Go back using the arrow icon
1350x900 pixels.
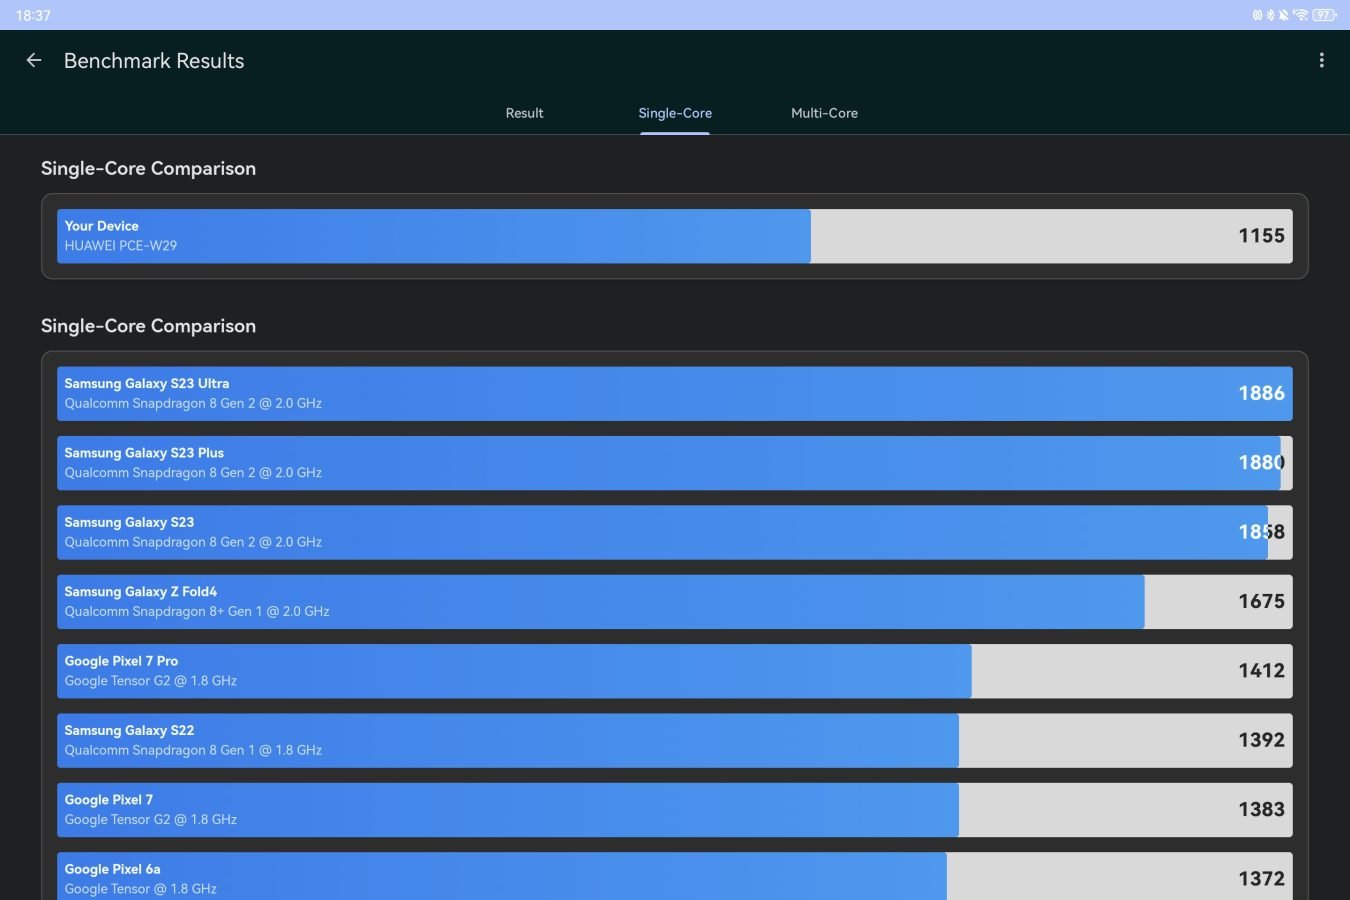click(34, 61)
